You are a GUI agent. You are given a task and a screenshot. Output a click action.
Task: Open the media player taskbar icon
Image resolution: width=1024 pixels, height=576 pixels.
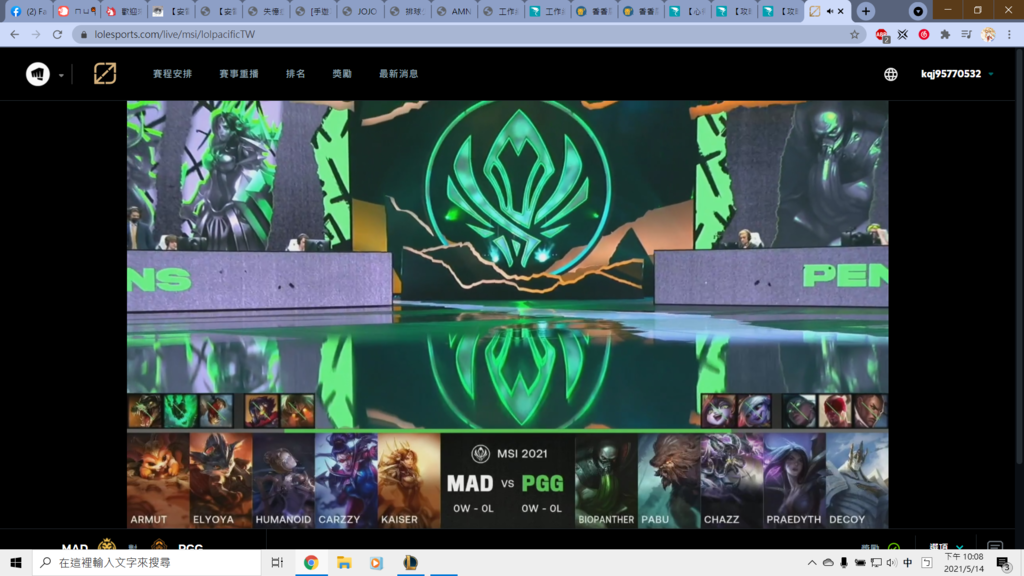377,562
